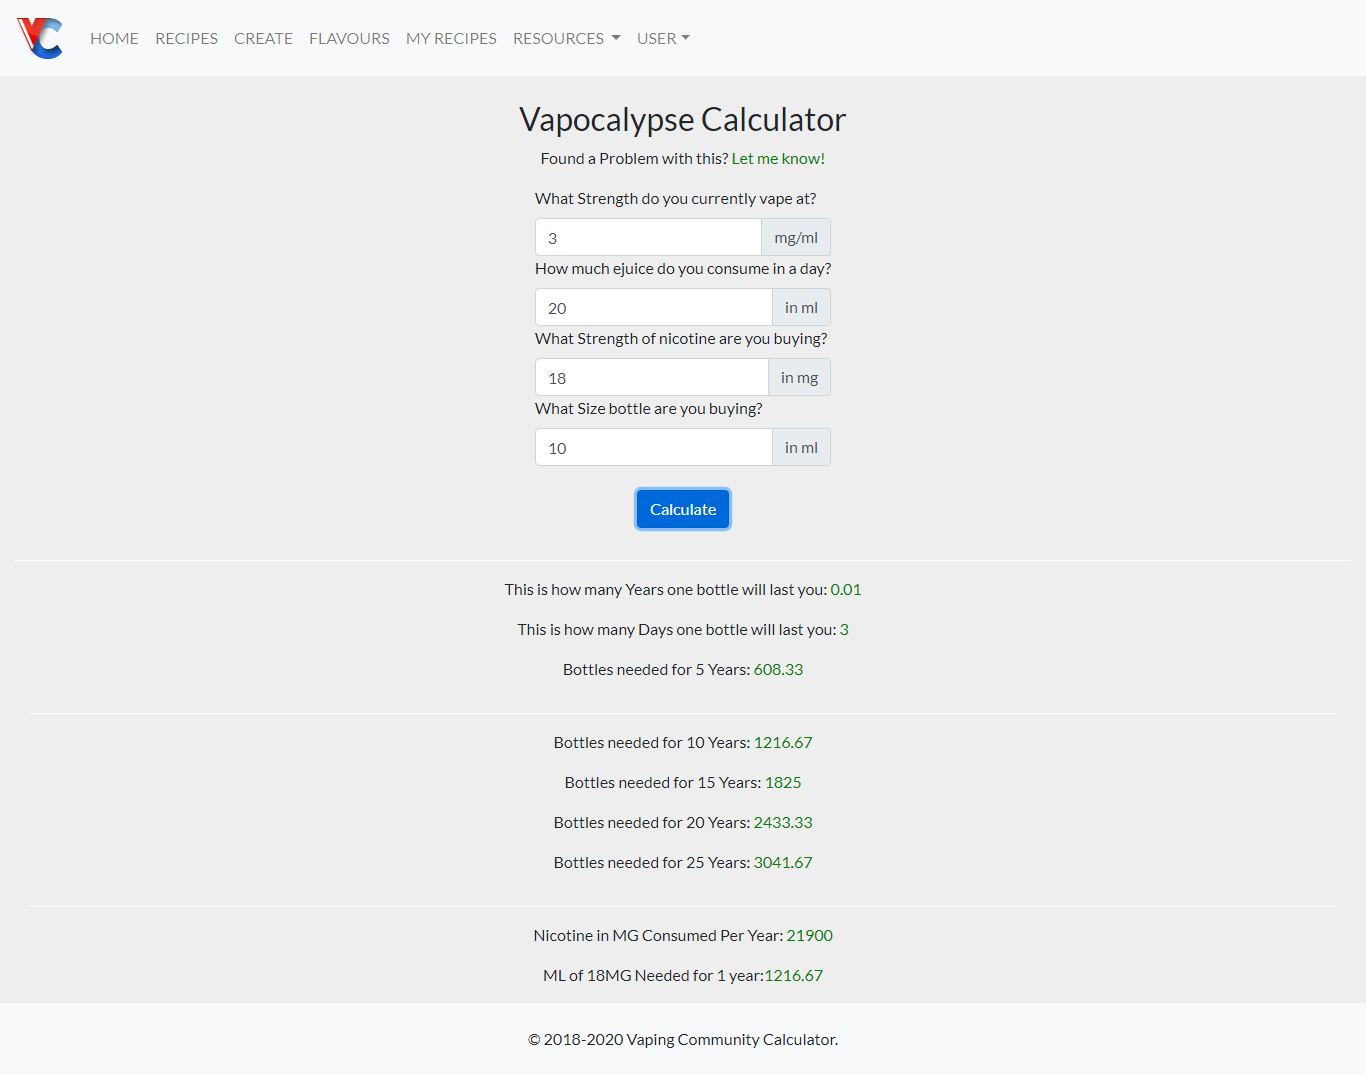The image size is (1366, 1075).
Task: Click the 20 Years value 2433.33
Action: 783,822
